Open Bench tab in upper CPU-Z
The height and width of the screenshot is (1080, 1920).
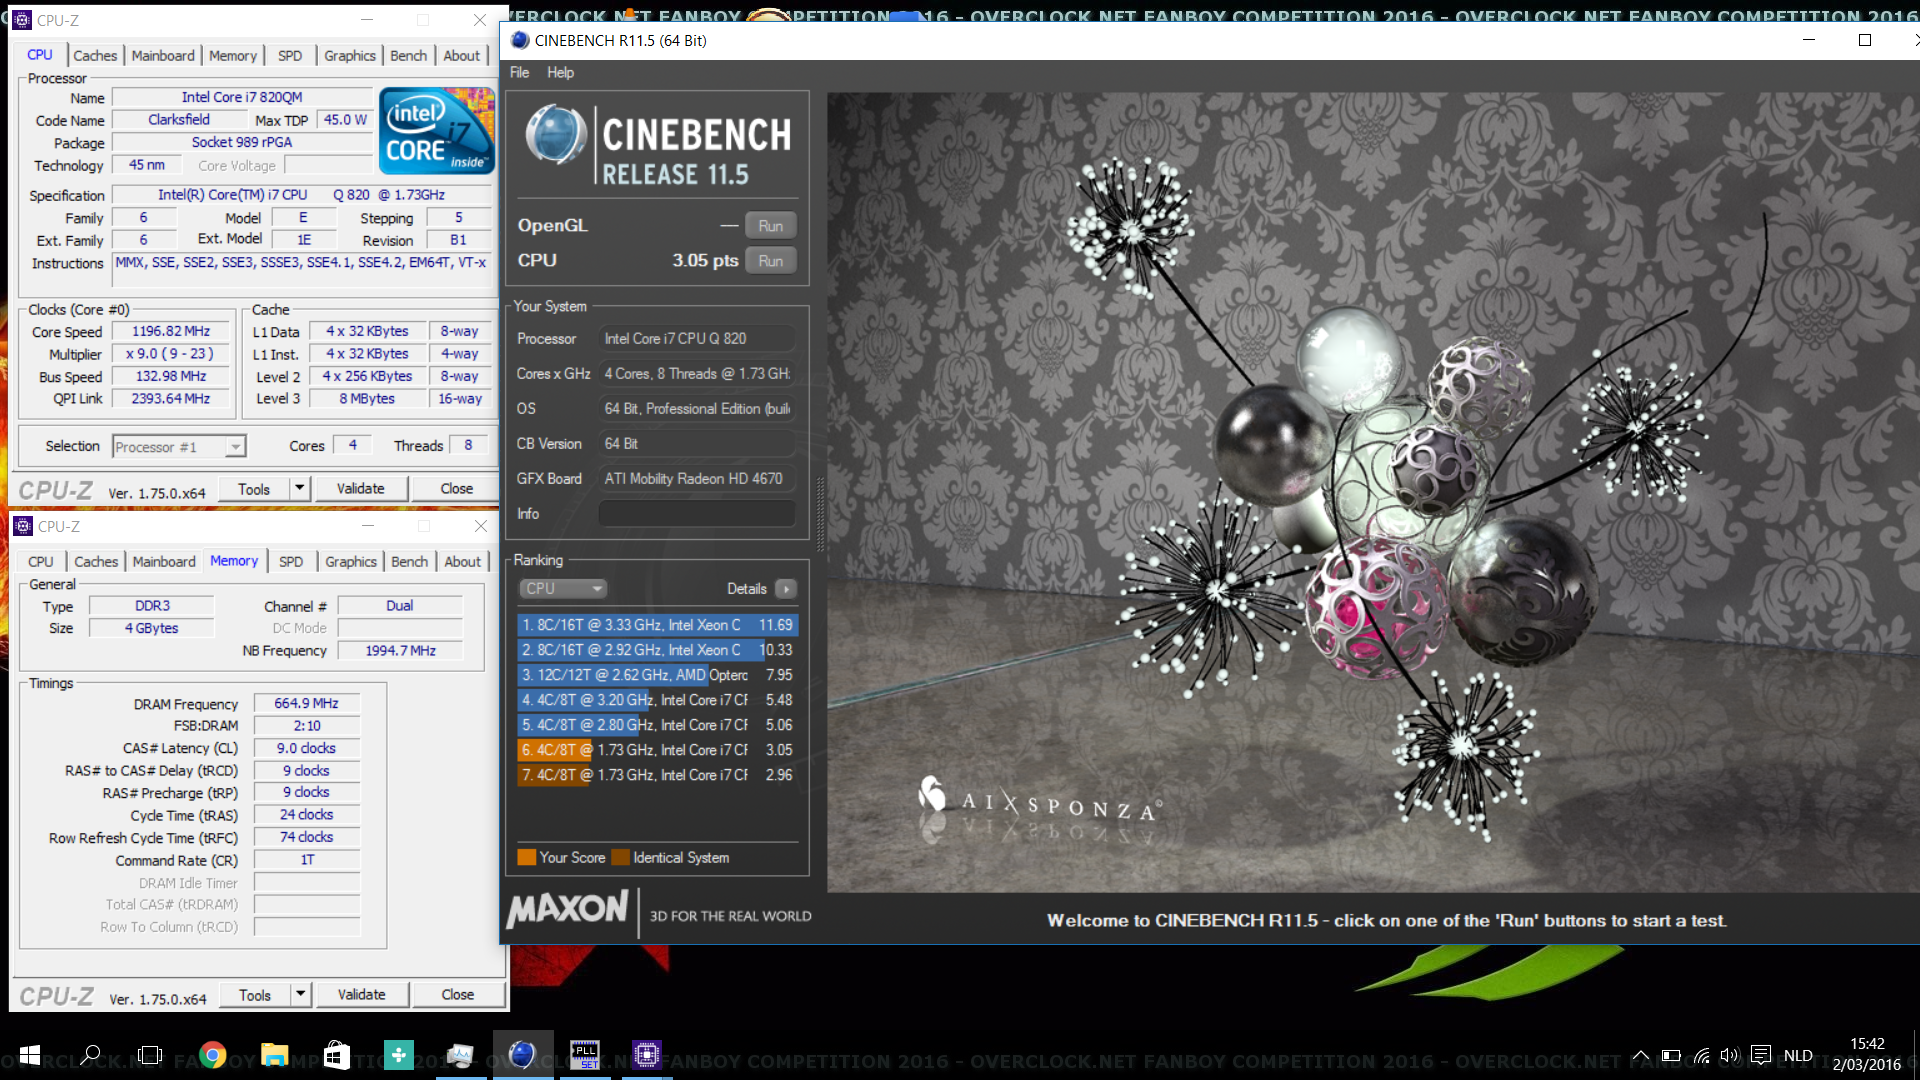pyautogui.click(x=408, y=56)
